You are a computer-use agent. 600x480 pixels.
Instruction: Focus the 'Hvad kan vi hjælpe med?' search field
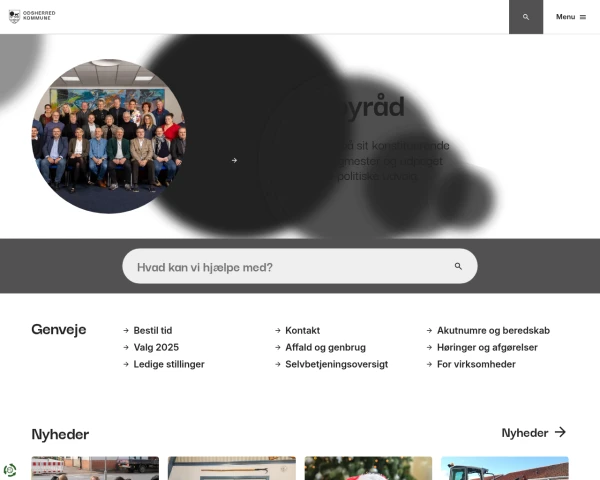pyautogui.click(x=300, y=266)
